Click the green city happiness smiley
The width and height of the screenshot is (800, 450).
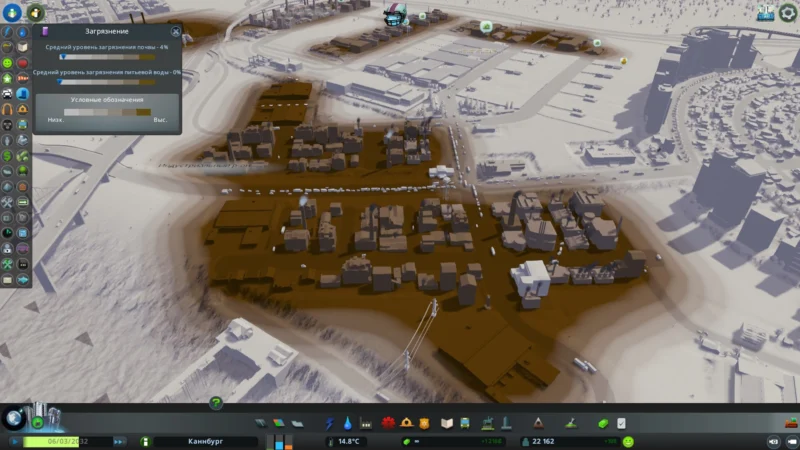click(x=628, y=442)
